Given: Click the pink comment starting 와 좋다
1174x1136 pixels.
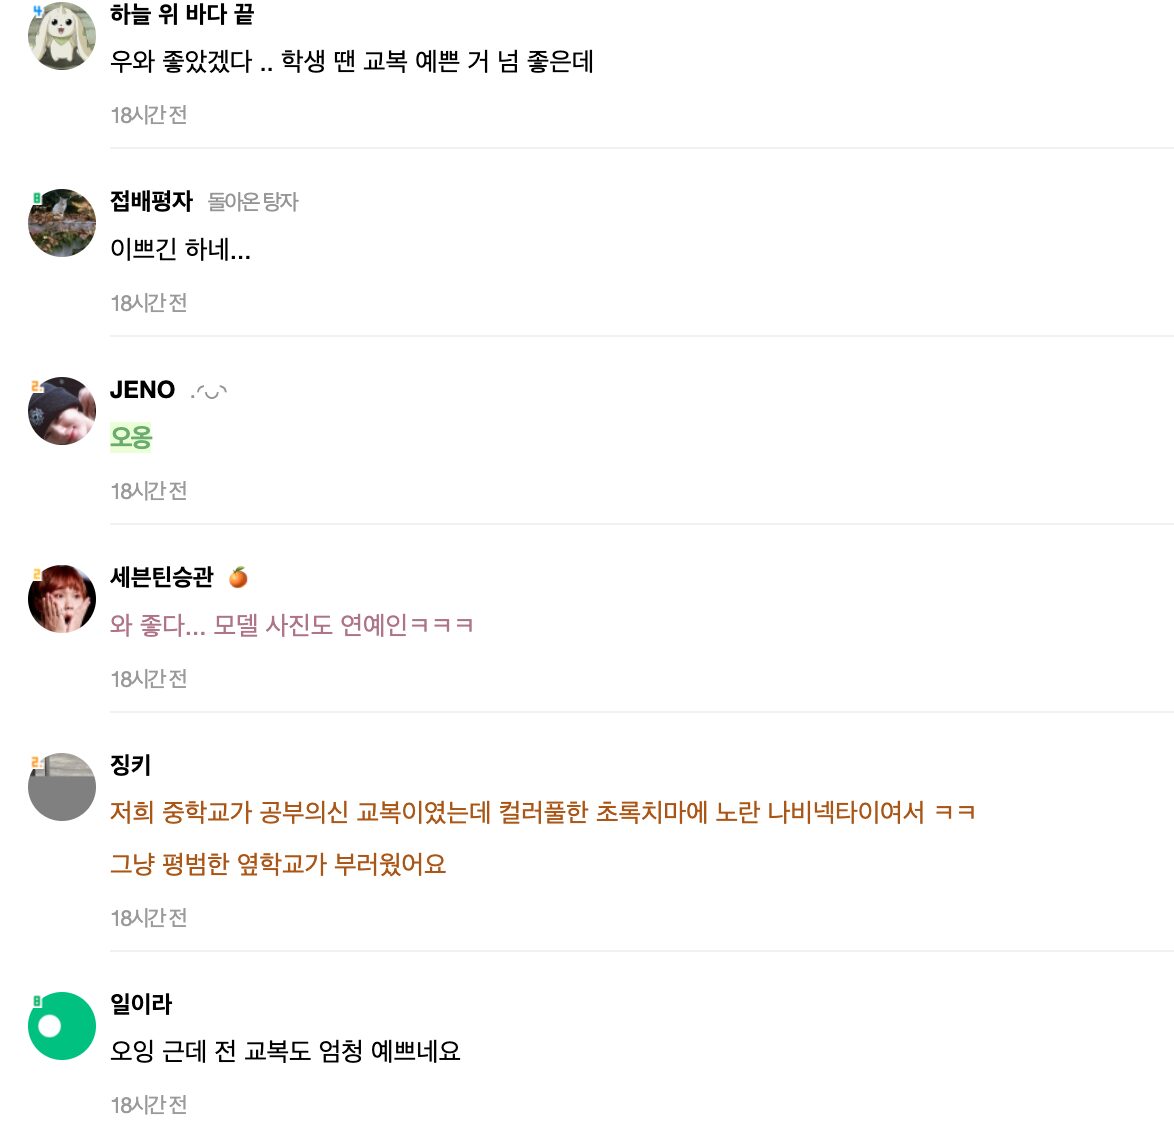Looking at the screenshot, I should click(x=291, y=625).
